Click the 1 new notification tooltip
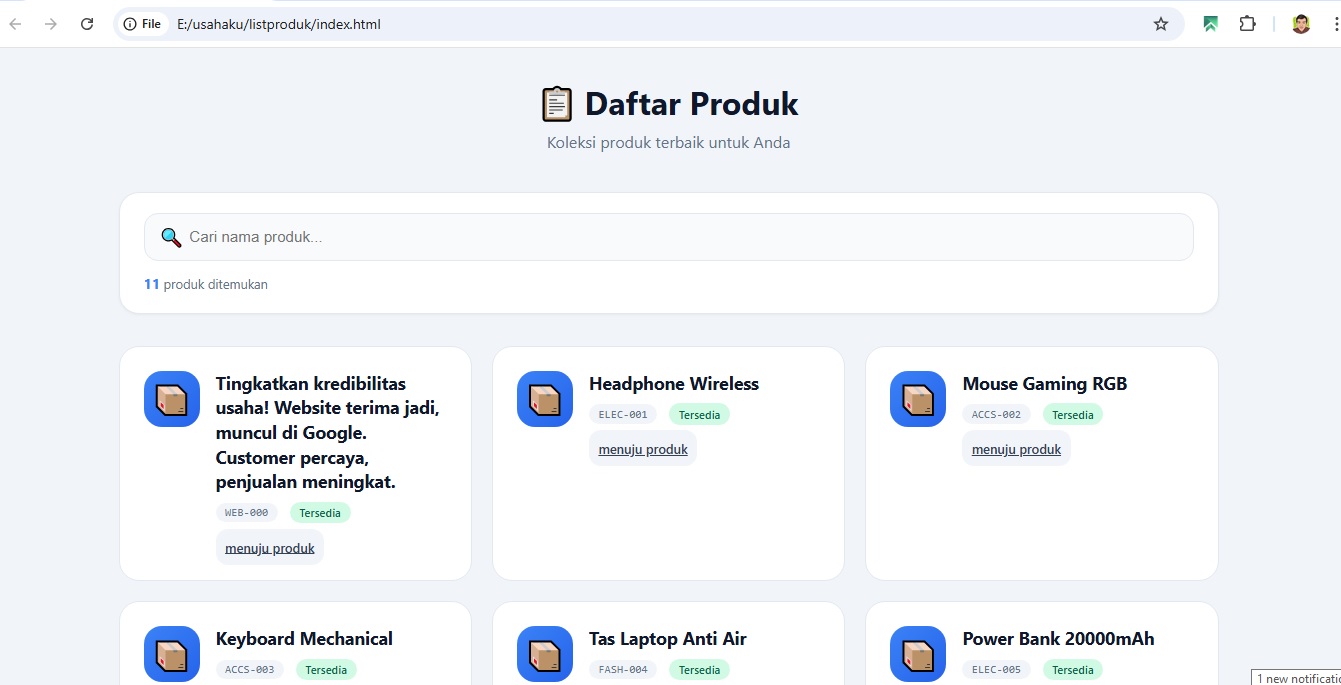The height and width of the screenshot is (685, 1341). 1296,678
